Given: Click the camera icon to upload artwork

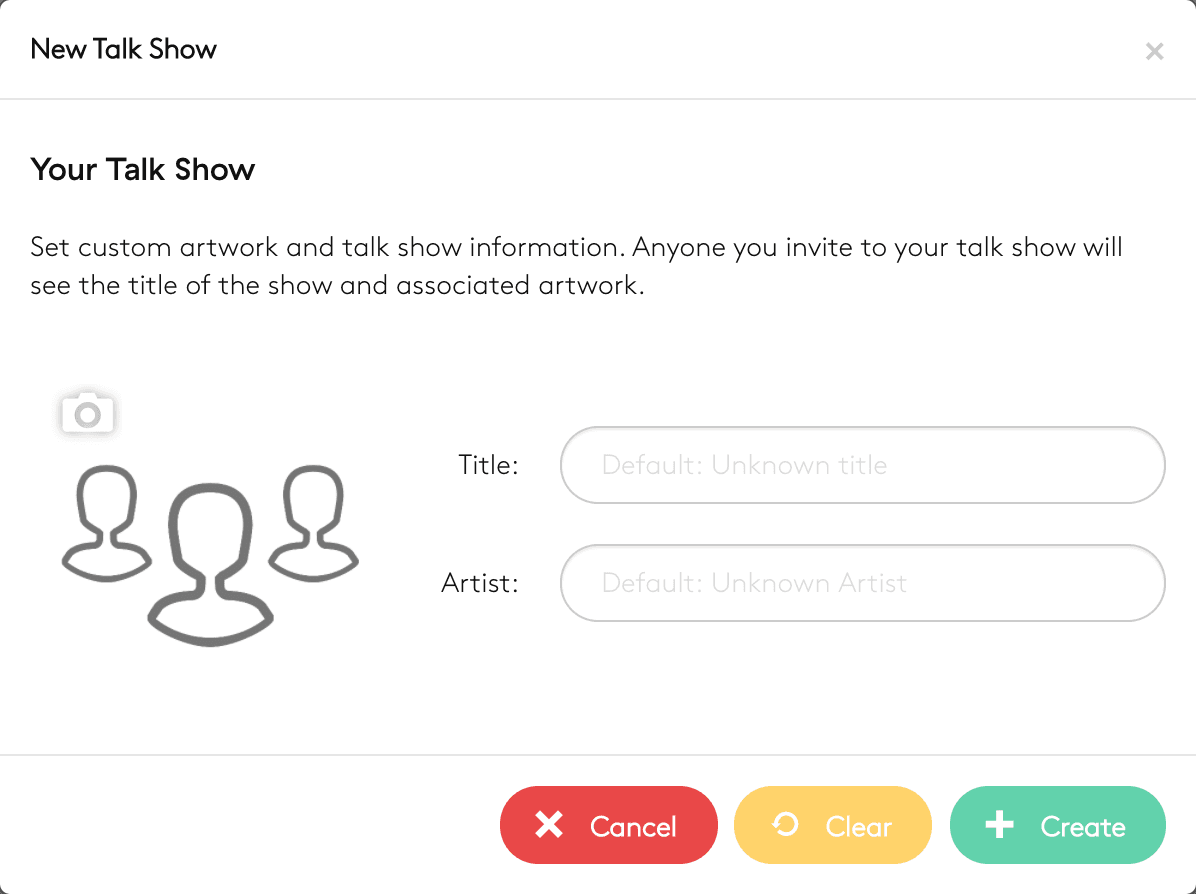Looking at the screenshot, I should point(88,413).
